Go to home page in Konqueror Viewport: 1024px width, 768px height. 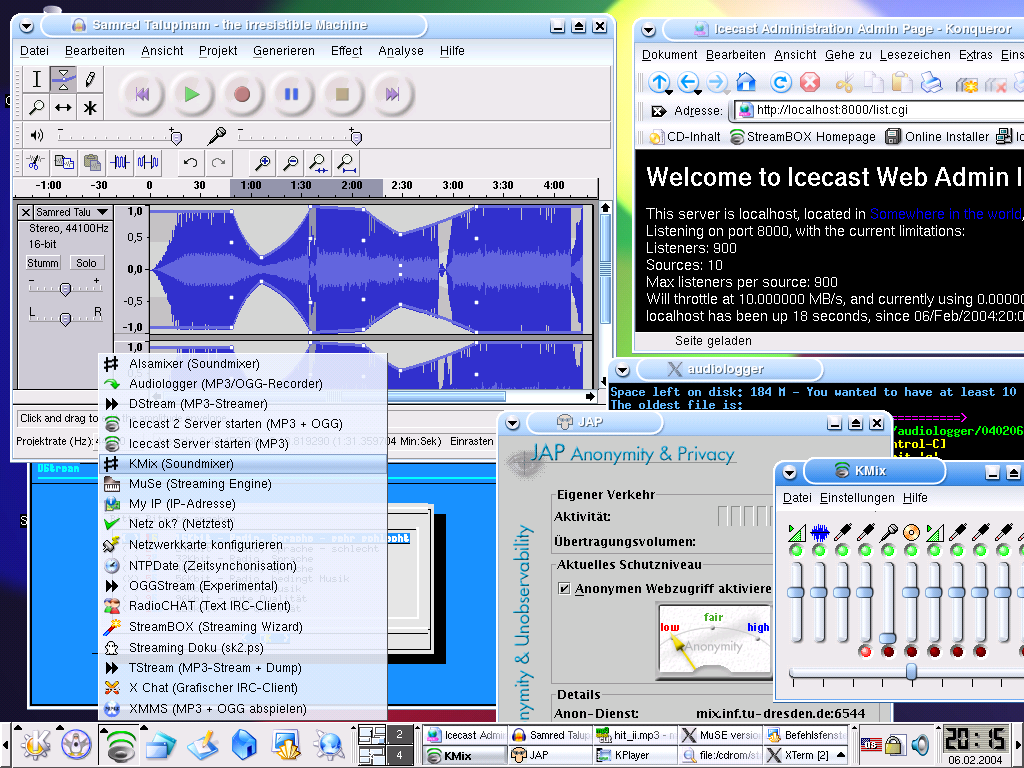tap(746, 82)
